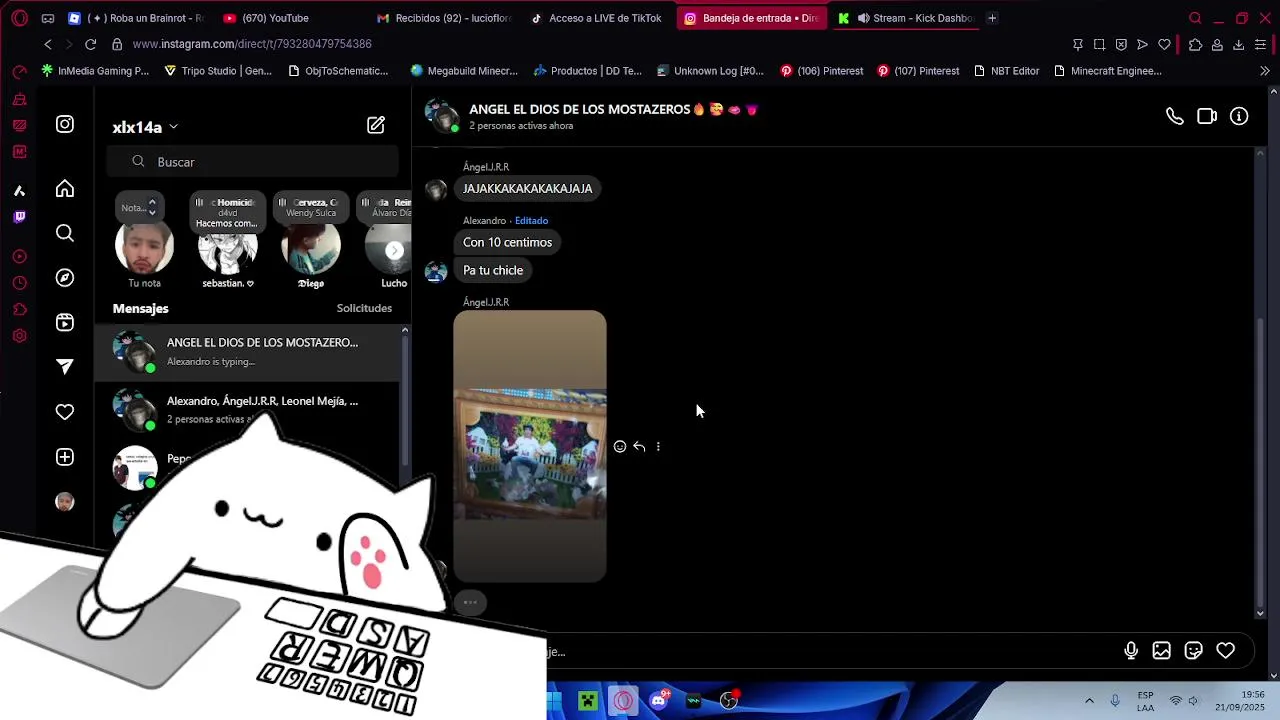Viewport: 1280px width, 720px height.
Task: Open Opera easy setup sliders icon
Action: [x=1260, y=45]
